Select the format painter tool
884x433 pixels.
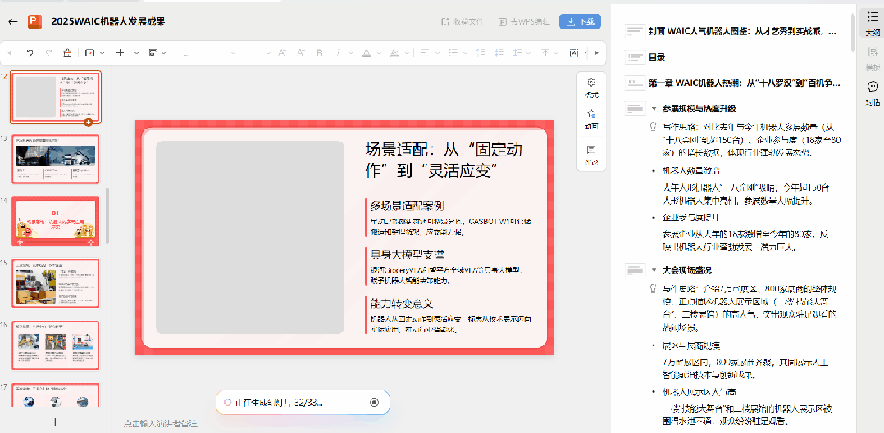click(x=67, y=53)
